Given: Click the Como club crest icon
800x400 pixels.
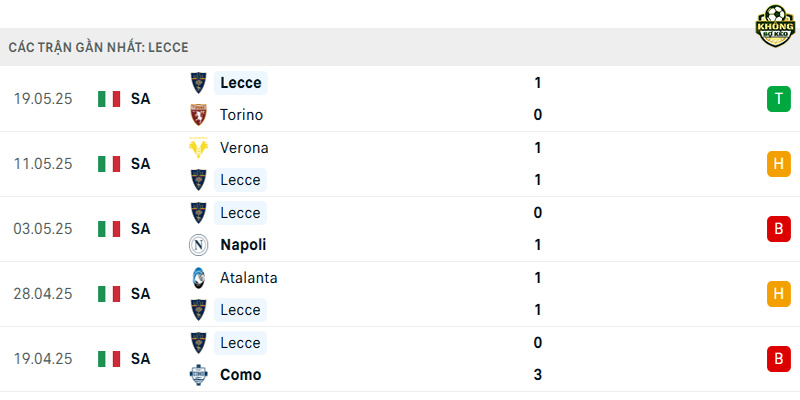Looking at the screenshot, I should tap(198, 375).
